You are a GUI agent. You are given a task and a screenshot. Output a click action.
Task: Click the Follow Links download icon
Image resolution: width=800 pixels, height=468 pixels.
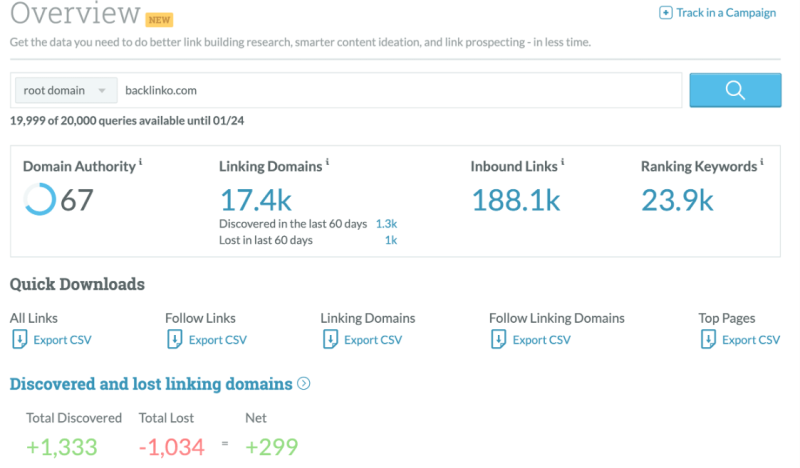[x=174, y=339]
